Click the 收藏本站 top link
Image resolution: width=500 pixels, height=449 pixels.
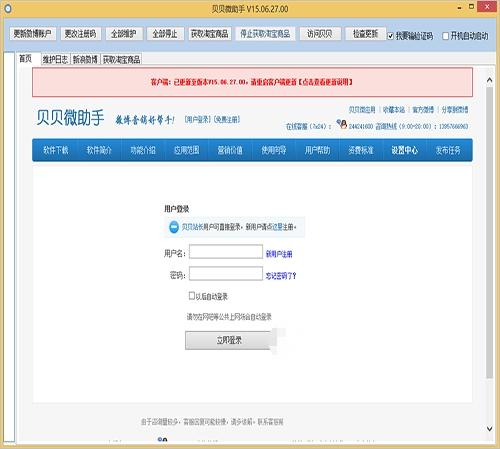[394, 110]
